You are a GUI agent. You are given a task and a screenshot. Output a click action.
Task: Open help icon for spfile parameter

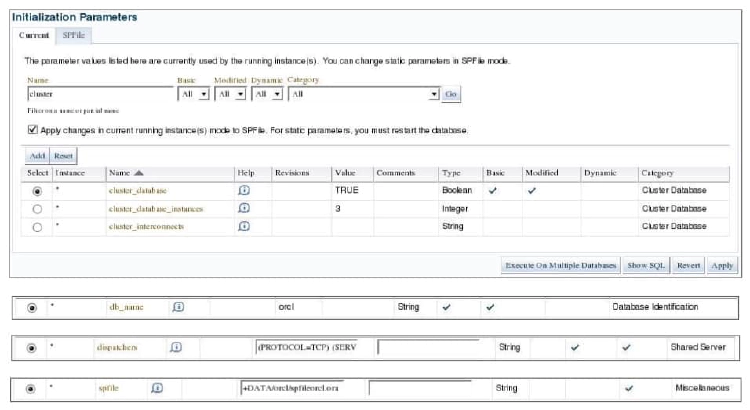(x=157, y=388)
